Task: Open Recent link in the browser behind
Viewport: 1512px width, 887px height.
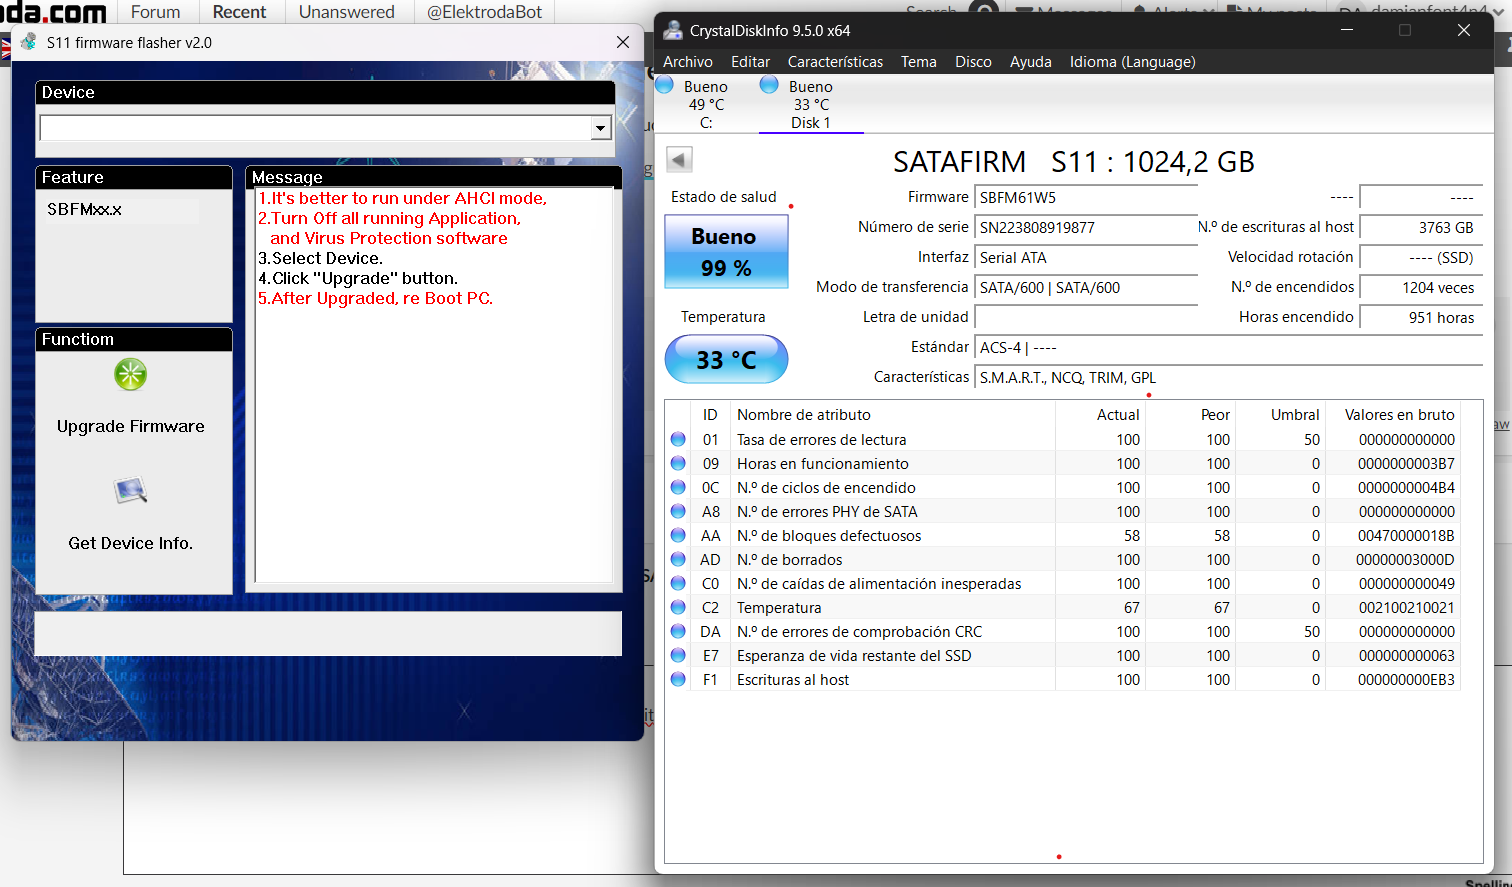Action: tap(239, 12)
